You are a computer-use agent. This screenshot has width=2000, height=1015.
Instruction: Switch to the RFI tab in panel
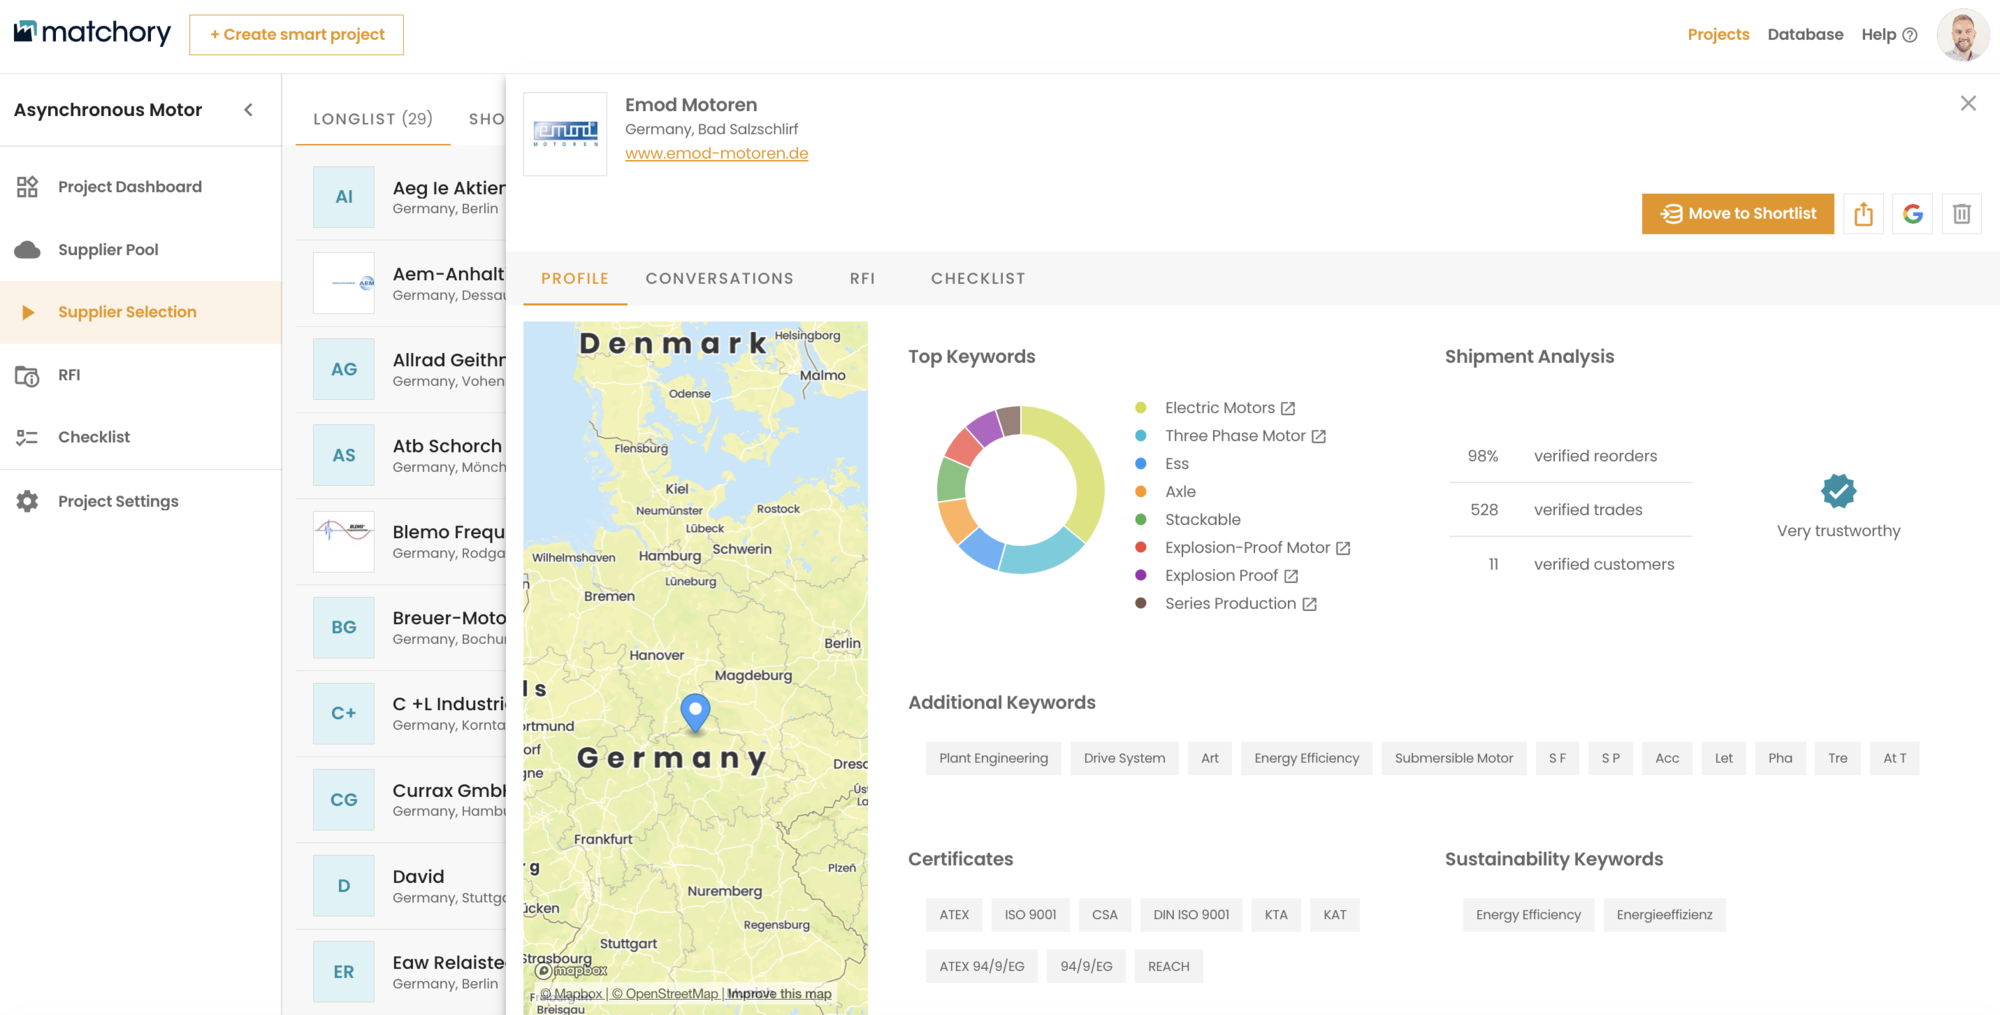coord(862,279)
